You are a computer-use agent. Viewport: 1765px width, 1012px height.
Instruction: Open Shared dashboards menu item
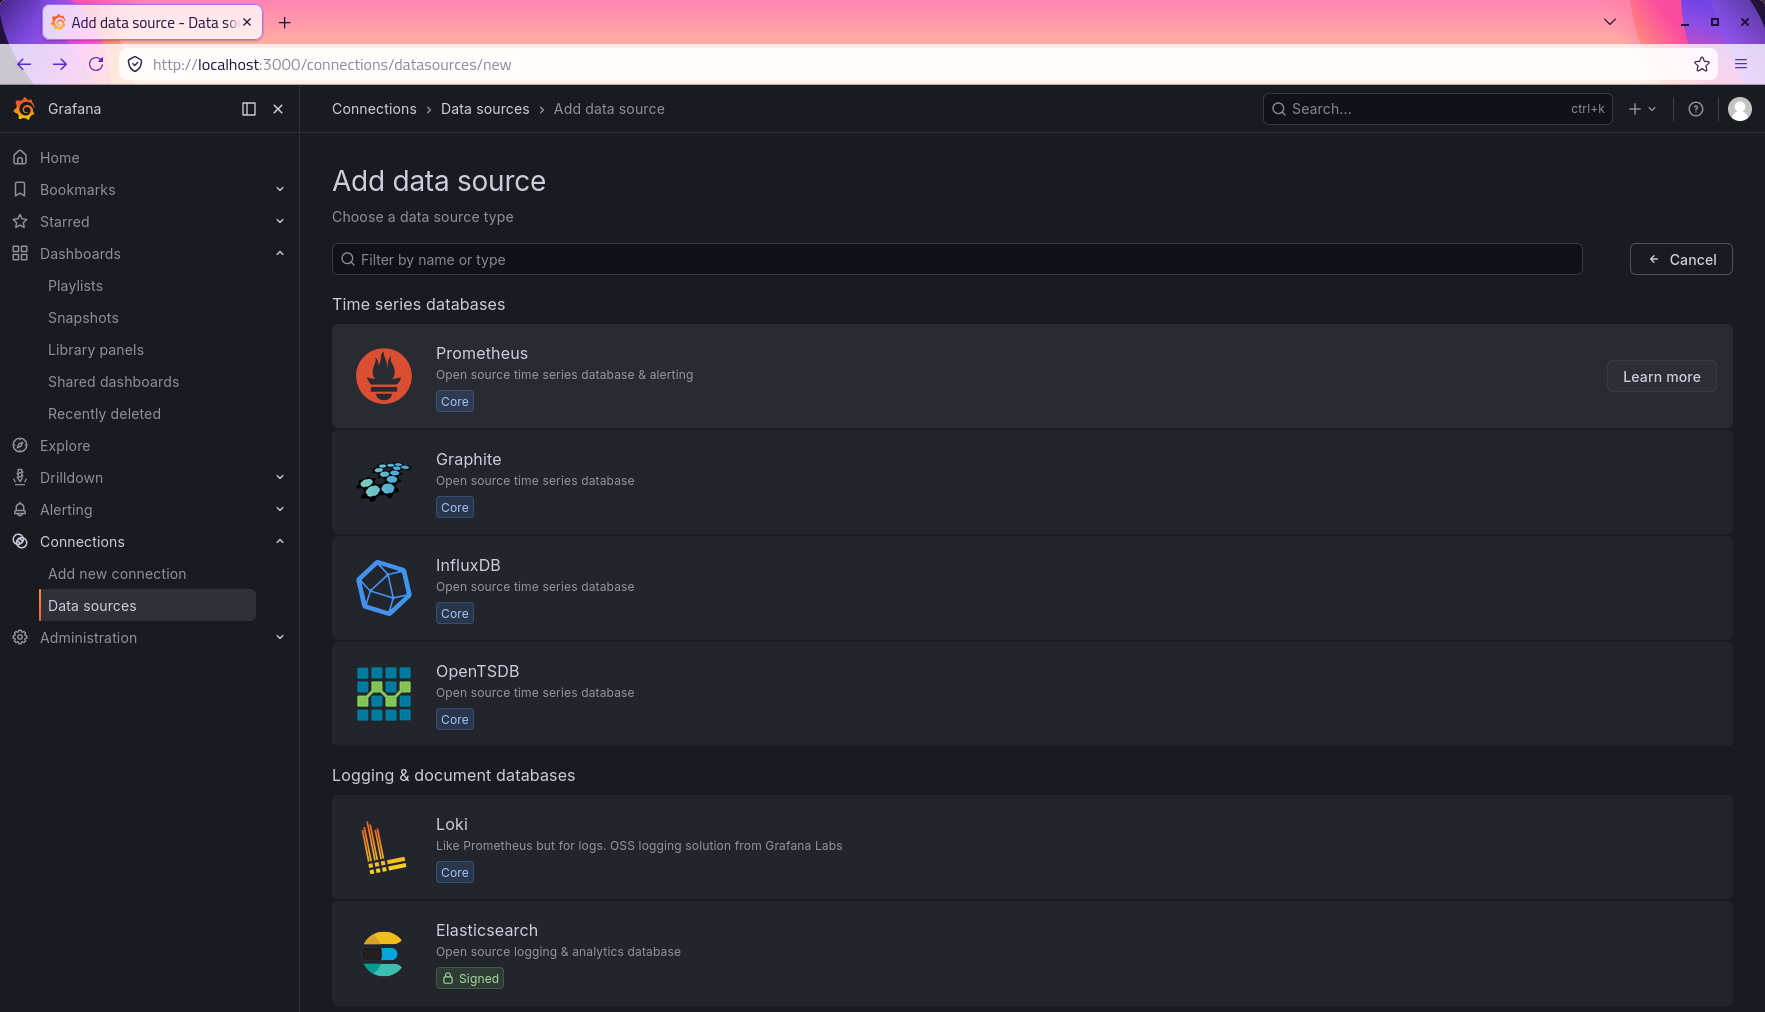tap(113, 382)
